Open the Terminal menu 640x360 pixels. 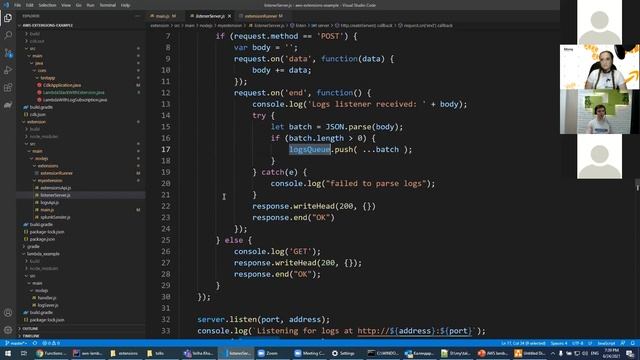click(108, 5)
